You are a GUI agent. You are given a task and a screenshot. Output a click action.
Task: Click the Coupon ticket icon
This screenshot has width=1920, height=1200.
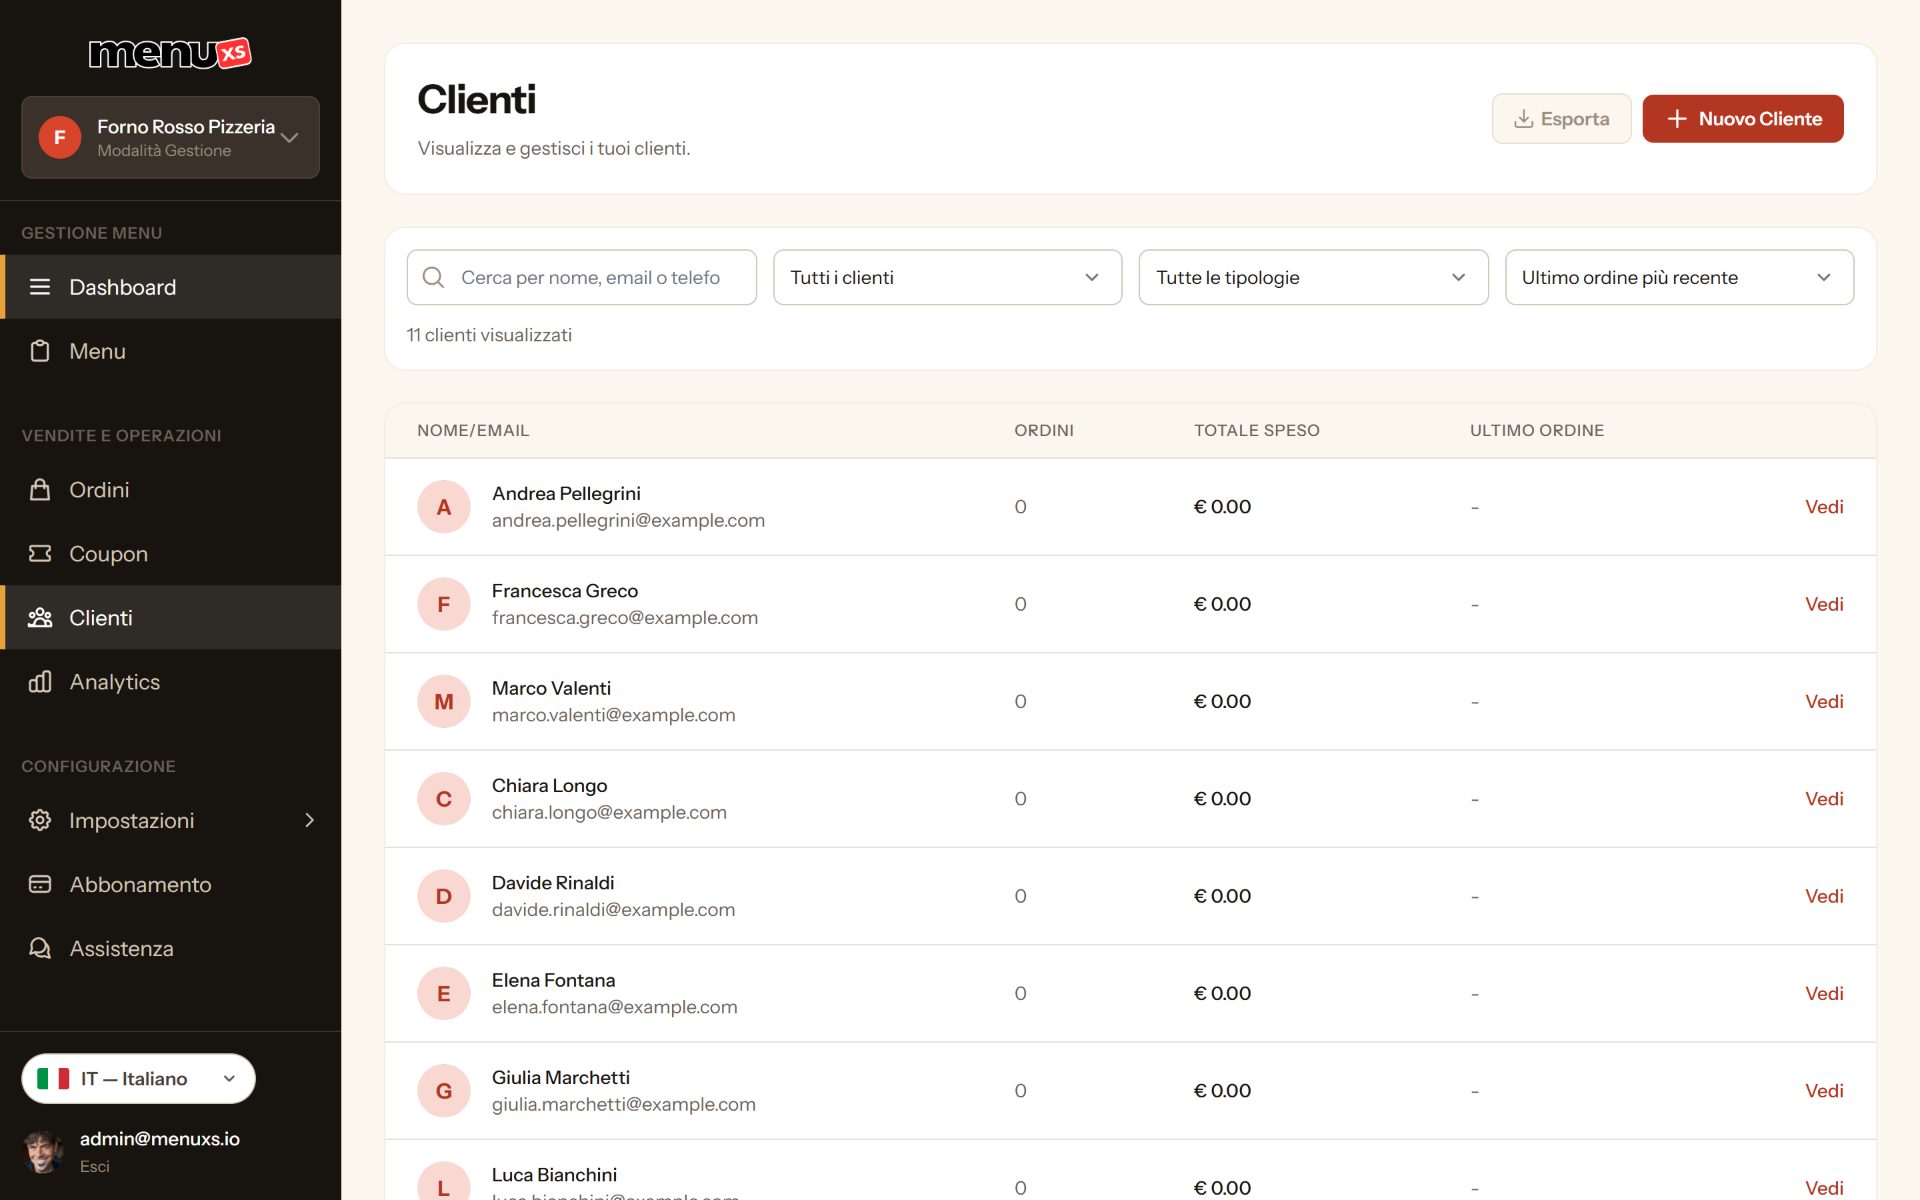pyautogui.click(x=40, y=554)
